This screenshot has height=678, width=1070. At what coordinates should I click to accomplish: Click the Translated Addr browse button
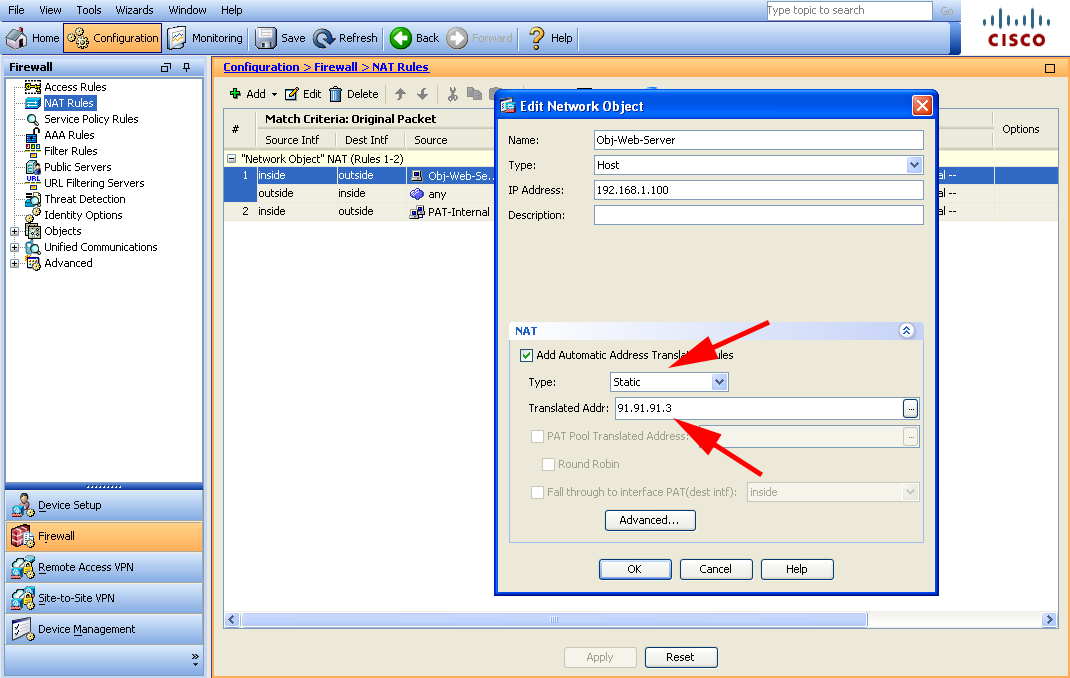(910, 409)
